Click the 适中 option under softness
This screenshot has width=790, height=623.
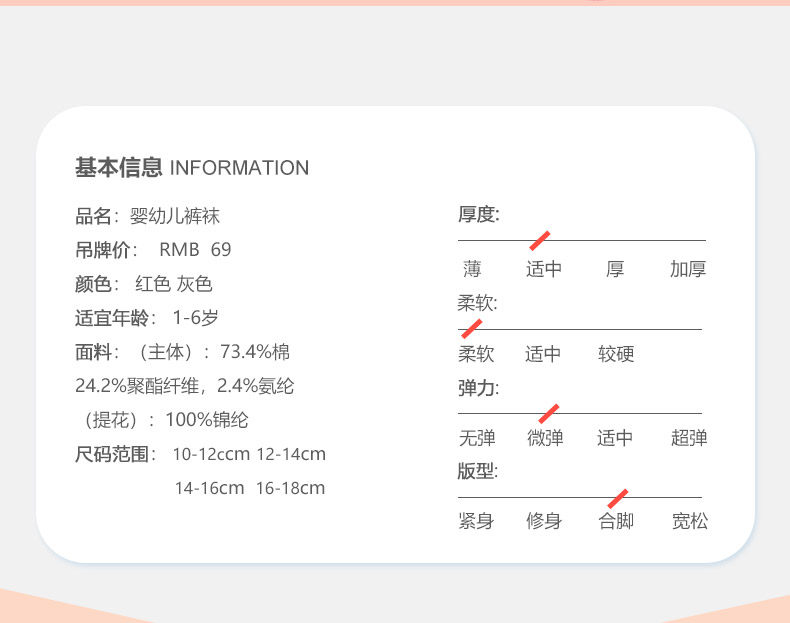(x=543, y=354)
